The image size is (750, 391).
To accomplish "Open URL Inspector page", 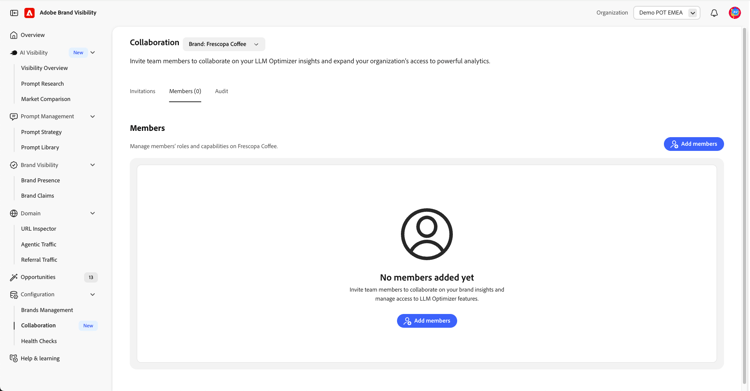I will [39, 229].
